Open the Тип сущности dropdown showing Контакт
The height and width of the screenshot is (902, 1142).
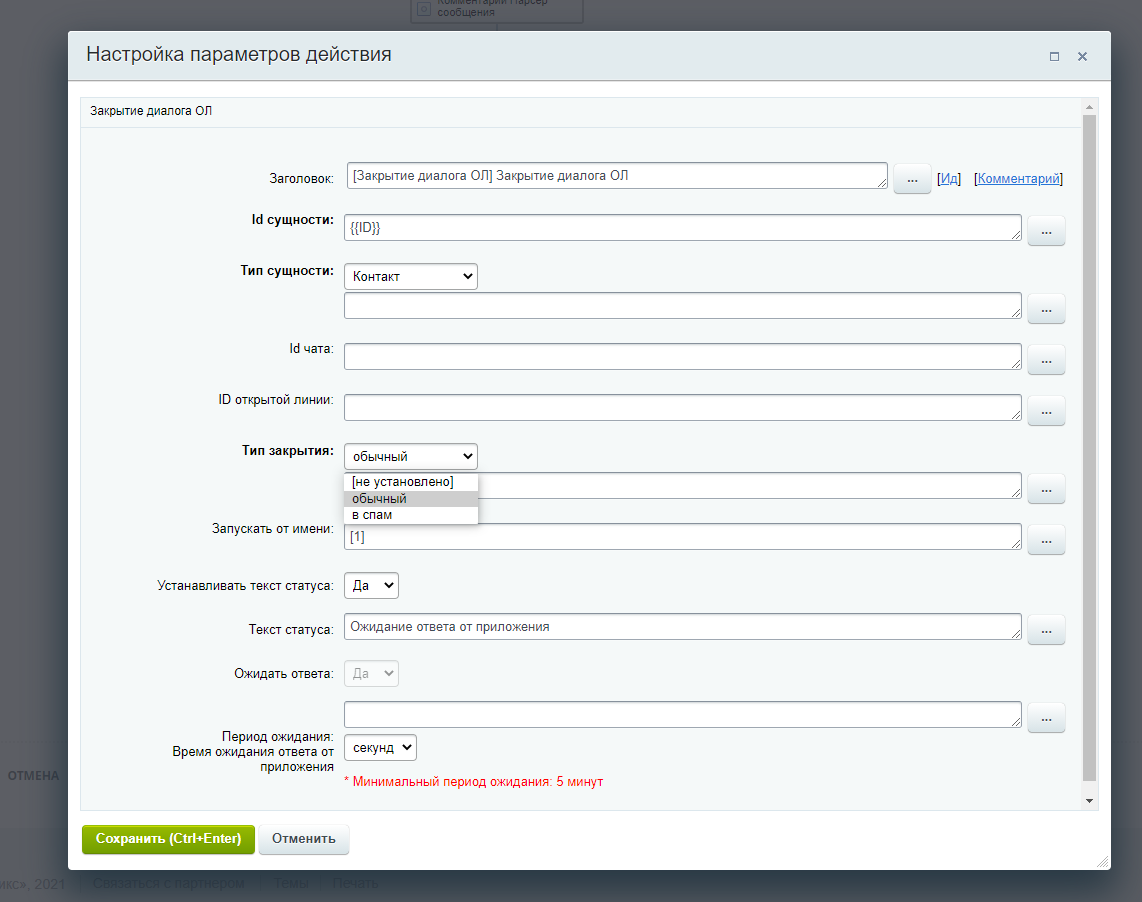410,277
